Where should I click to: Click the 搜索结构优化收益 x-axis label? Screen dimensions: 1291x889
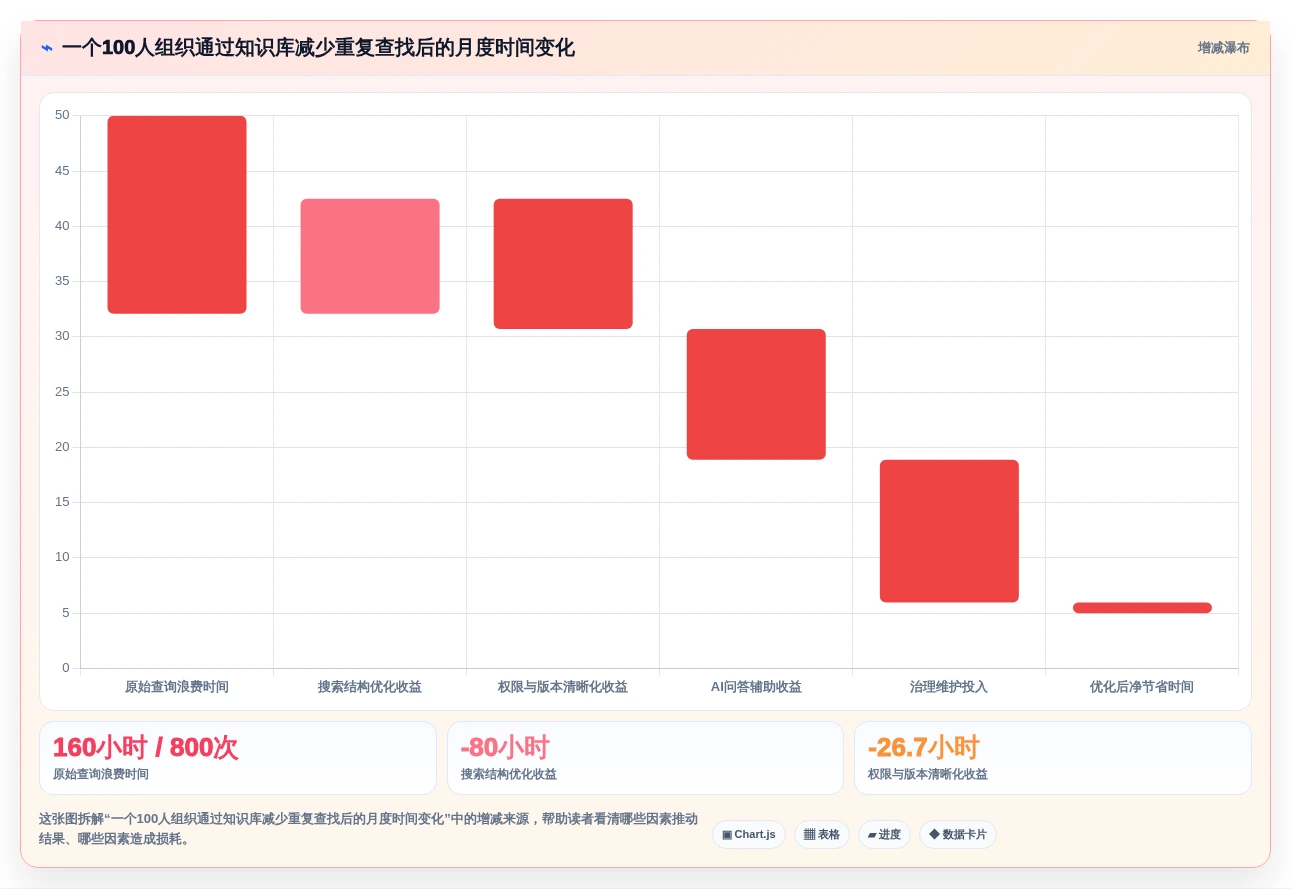370,687
